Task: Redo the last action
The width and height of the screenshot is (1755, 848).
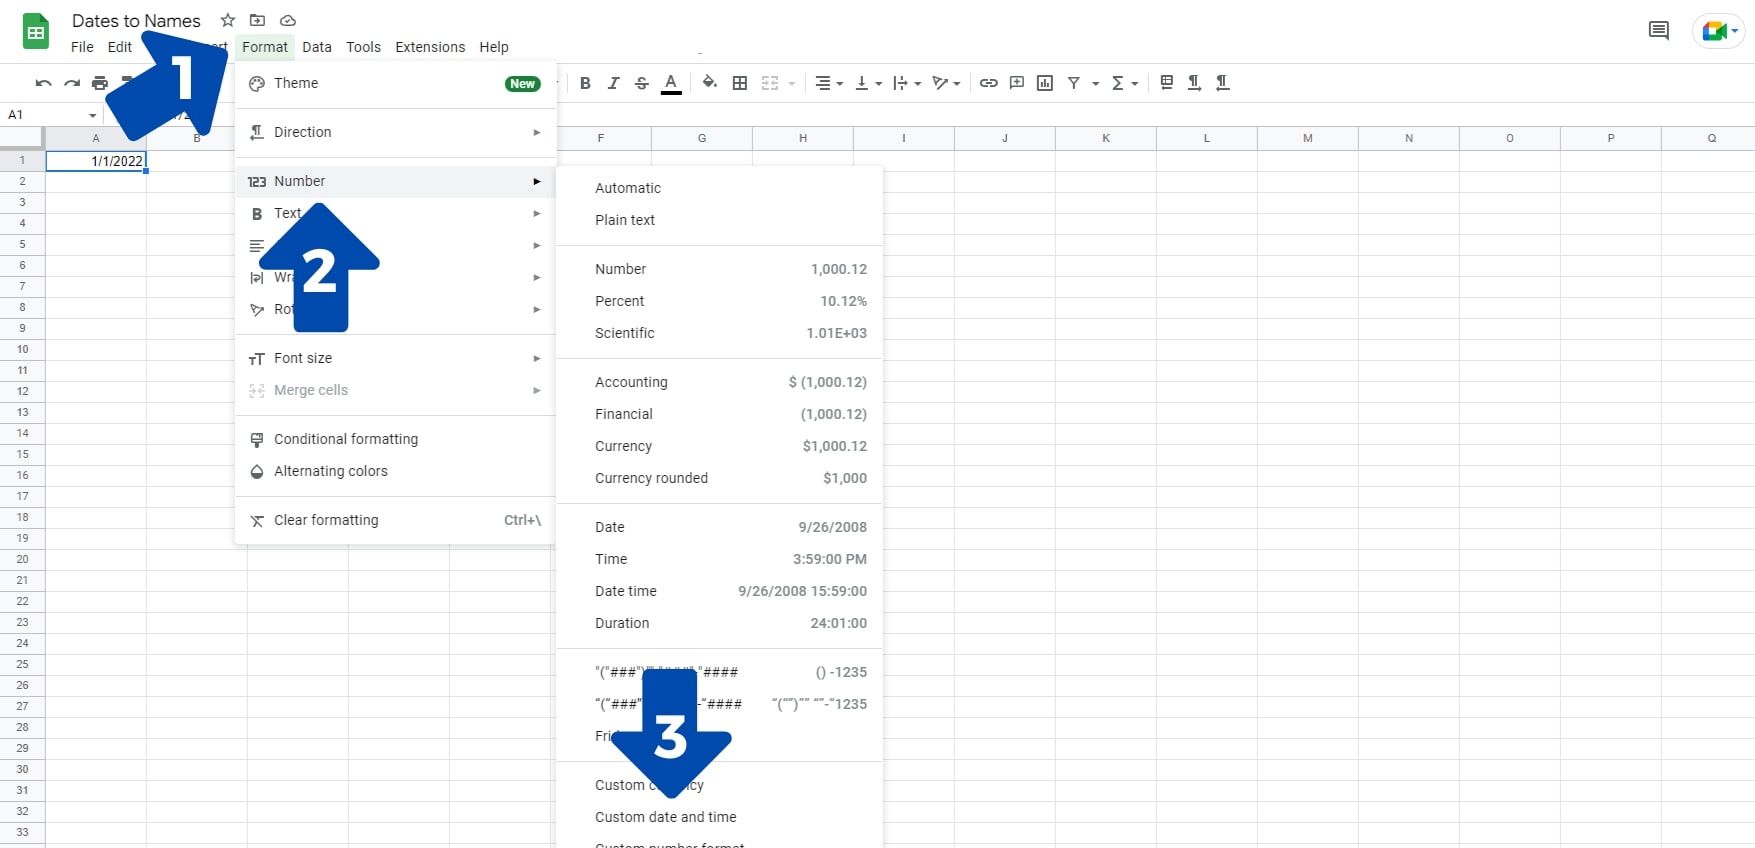Action: tap(71, 83)
